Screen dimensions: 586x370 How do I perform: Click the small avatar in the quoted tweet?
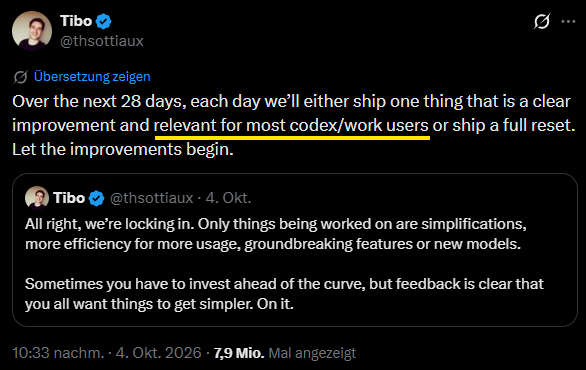pos(37,198)
